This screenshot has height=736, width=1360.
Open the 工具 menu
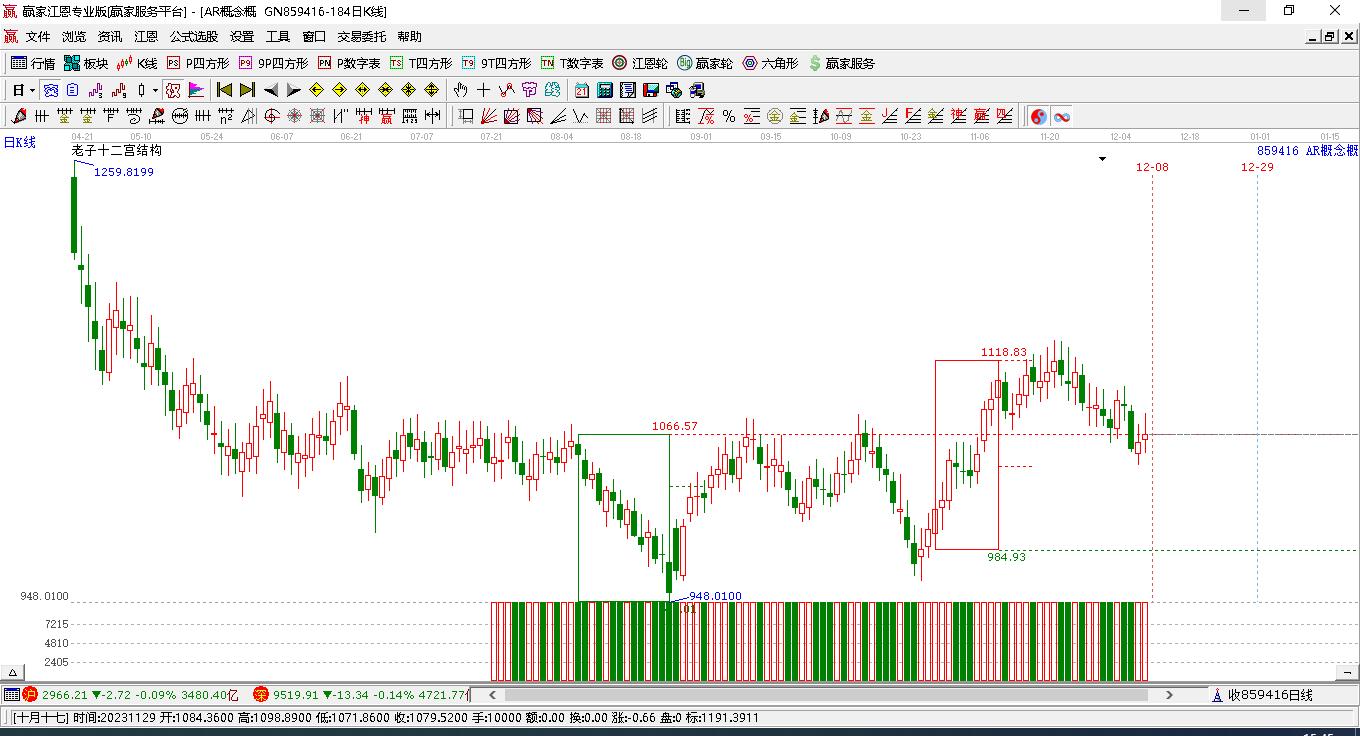click(278, 37)
